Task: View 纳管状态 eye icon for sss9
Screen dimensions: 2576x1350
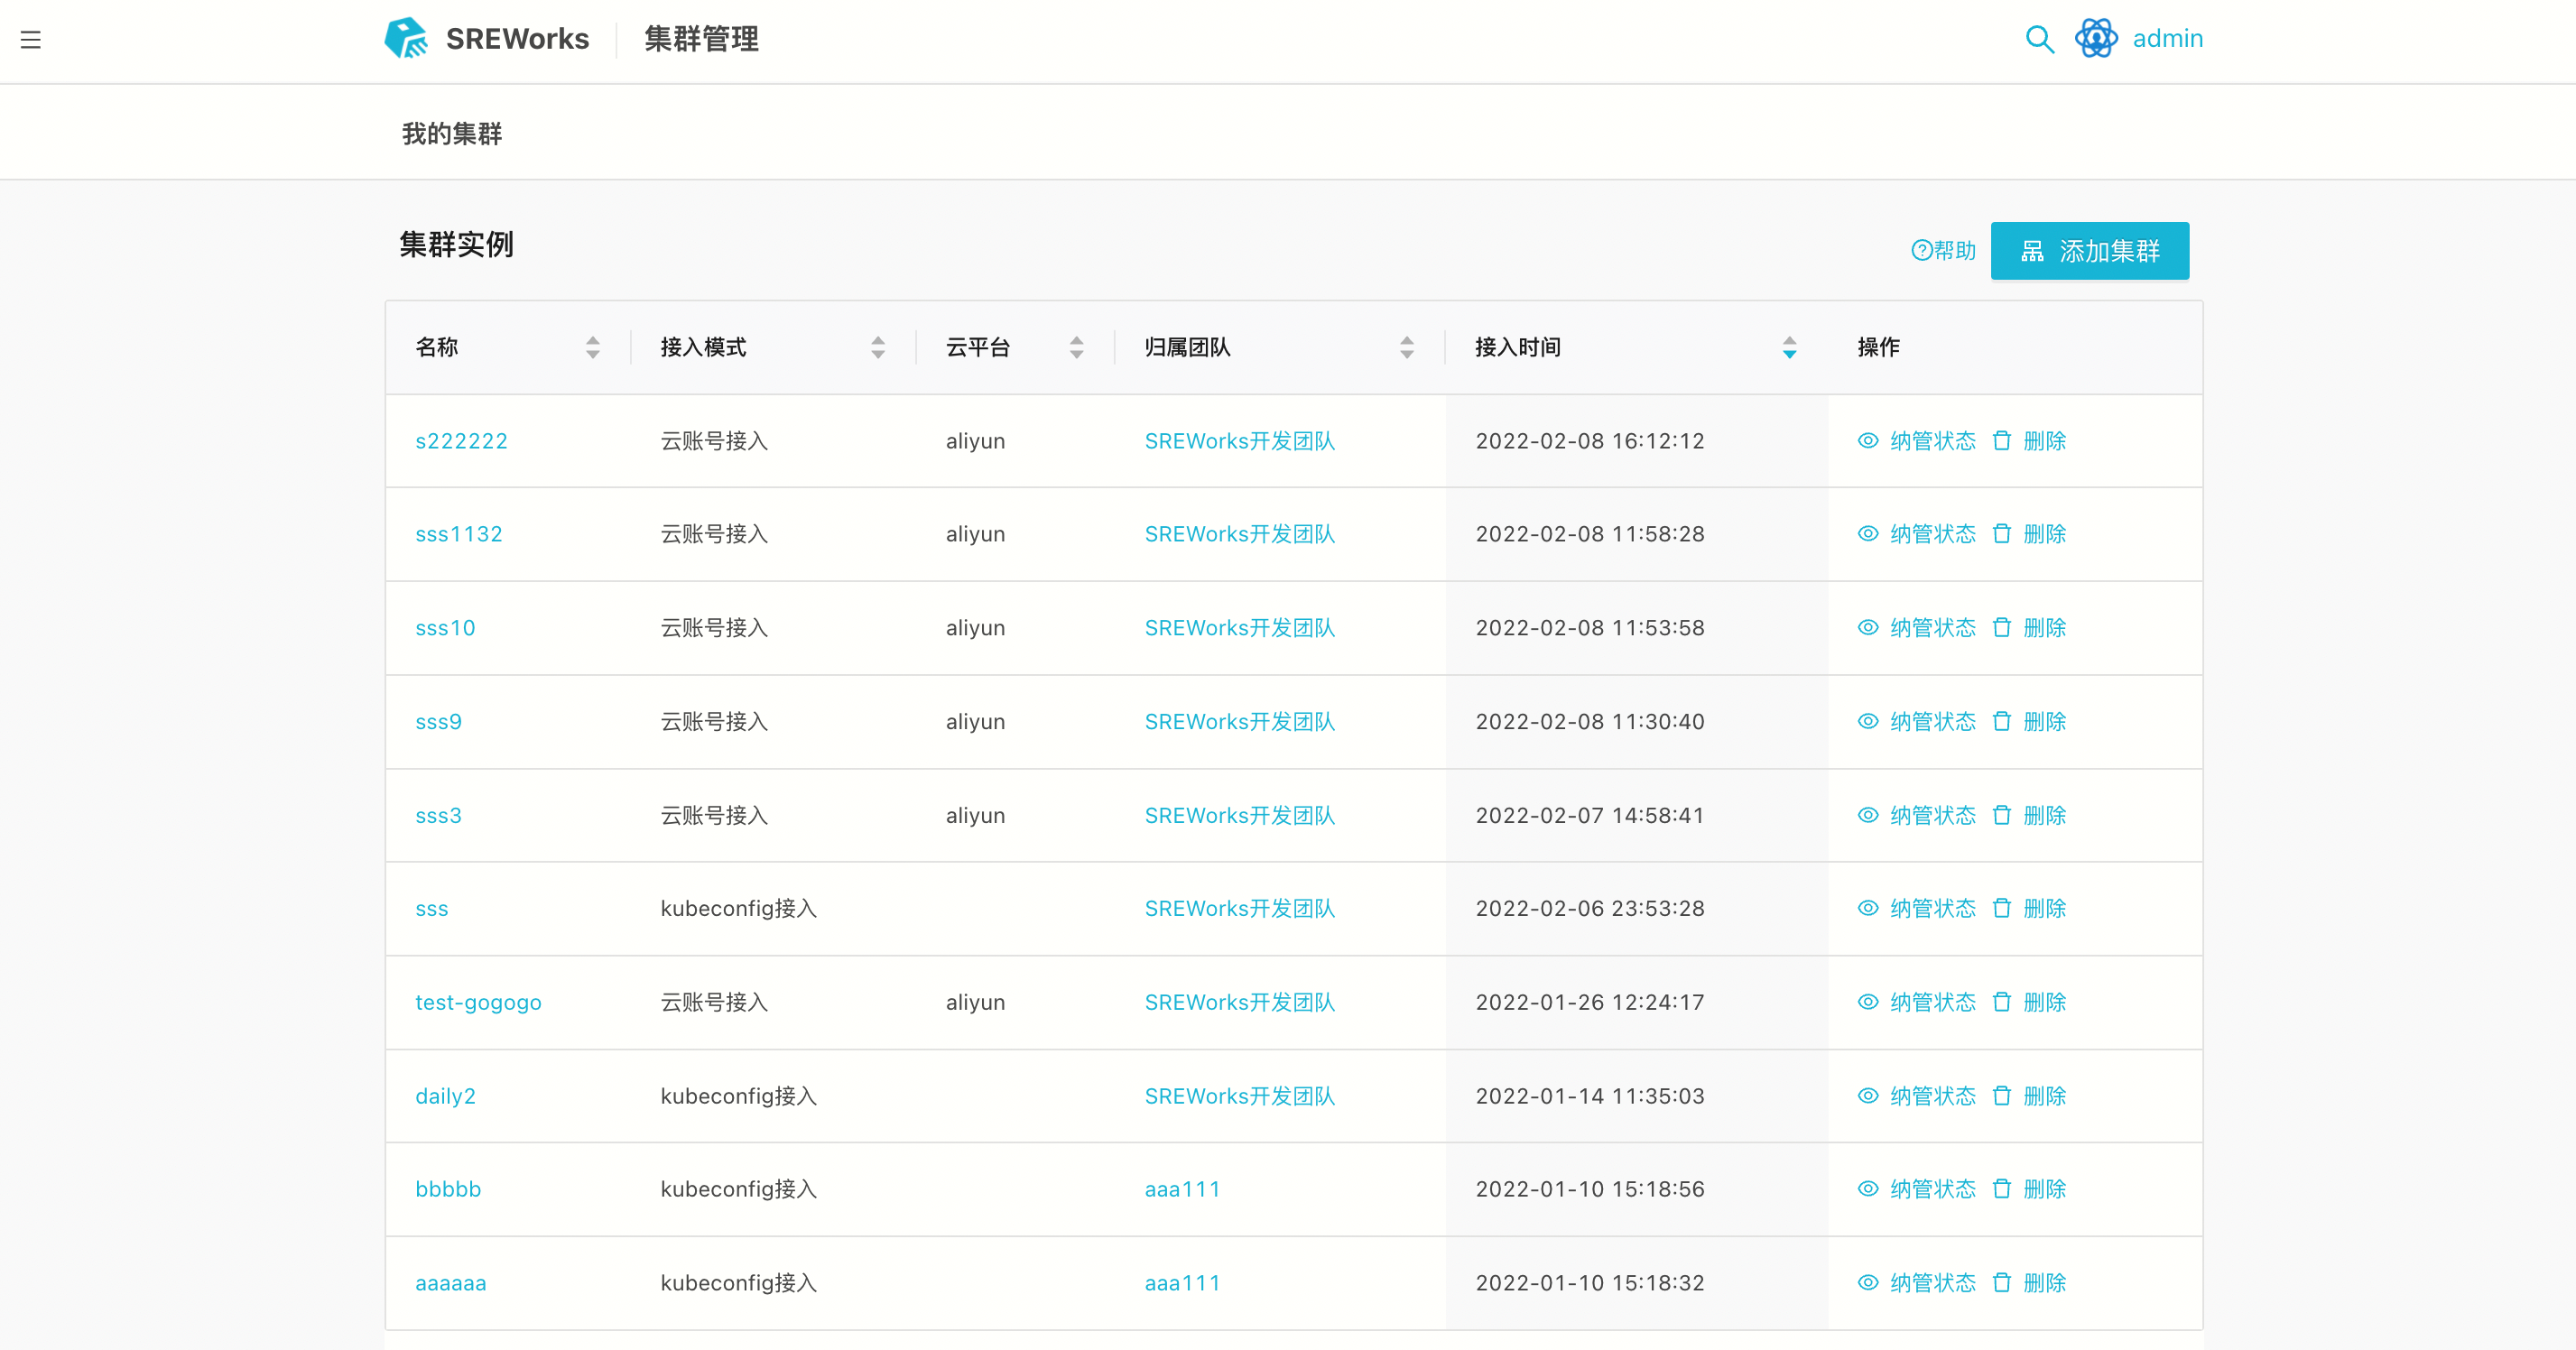Action: tap(1867, 722)
